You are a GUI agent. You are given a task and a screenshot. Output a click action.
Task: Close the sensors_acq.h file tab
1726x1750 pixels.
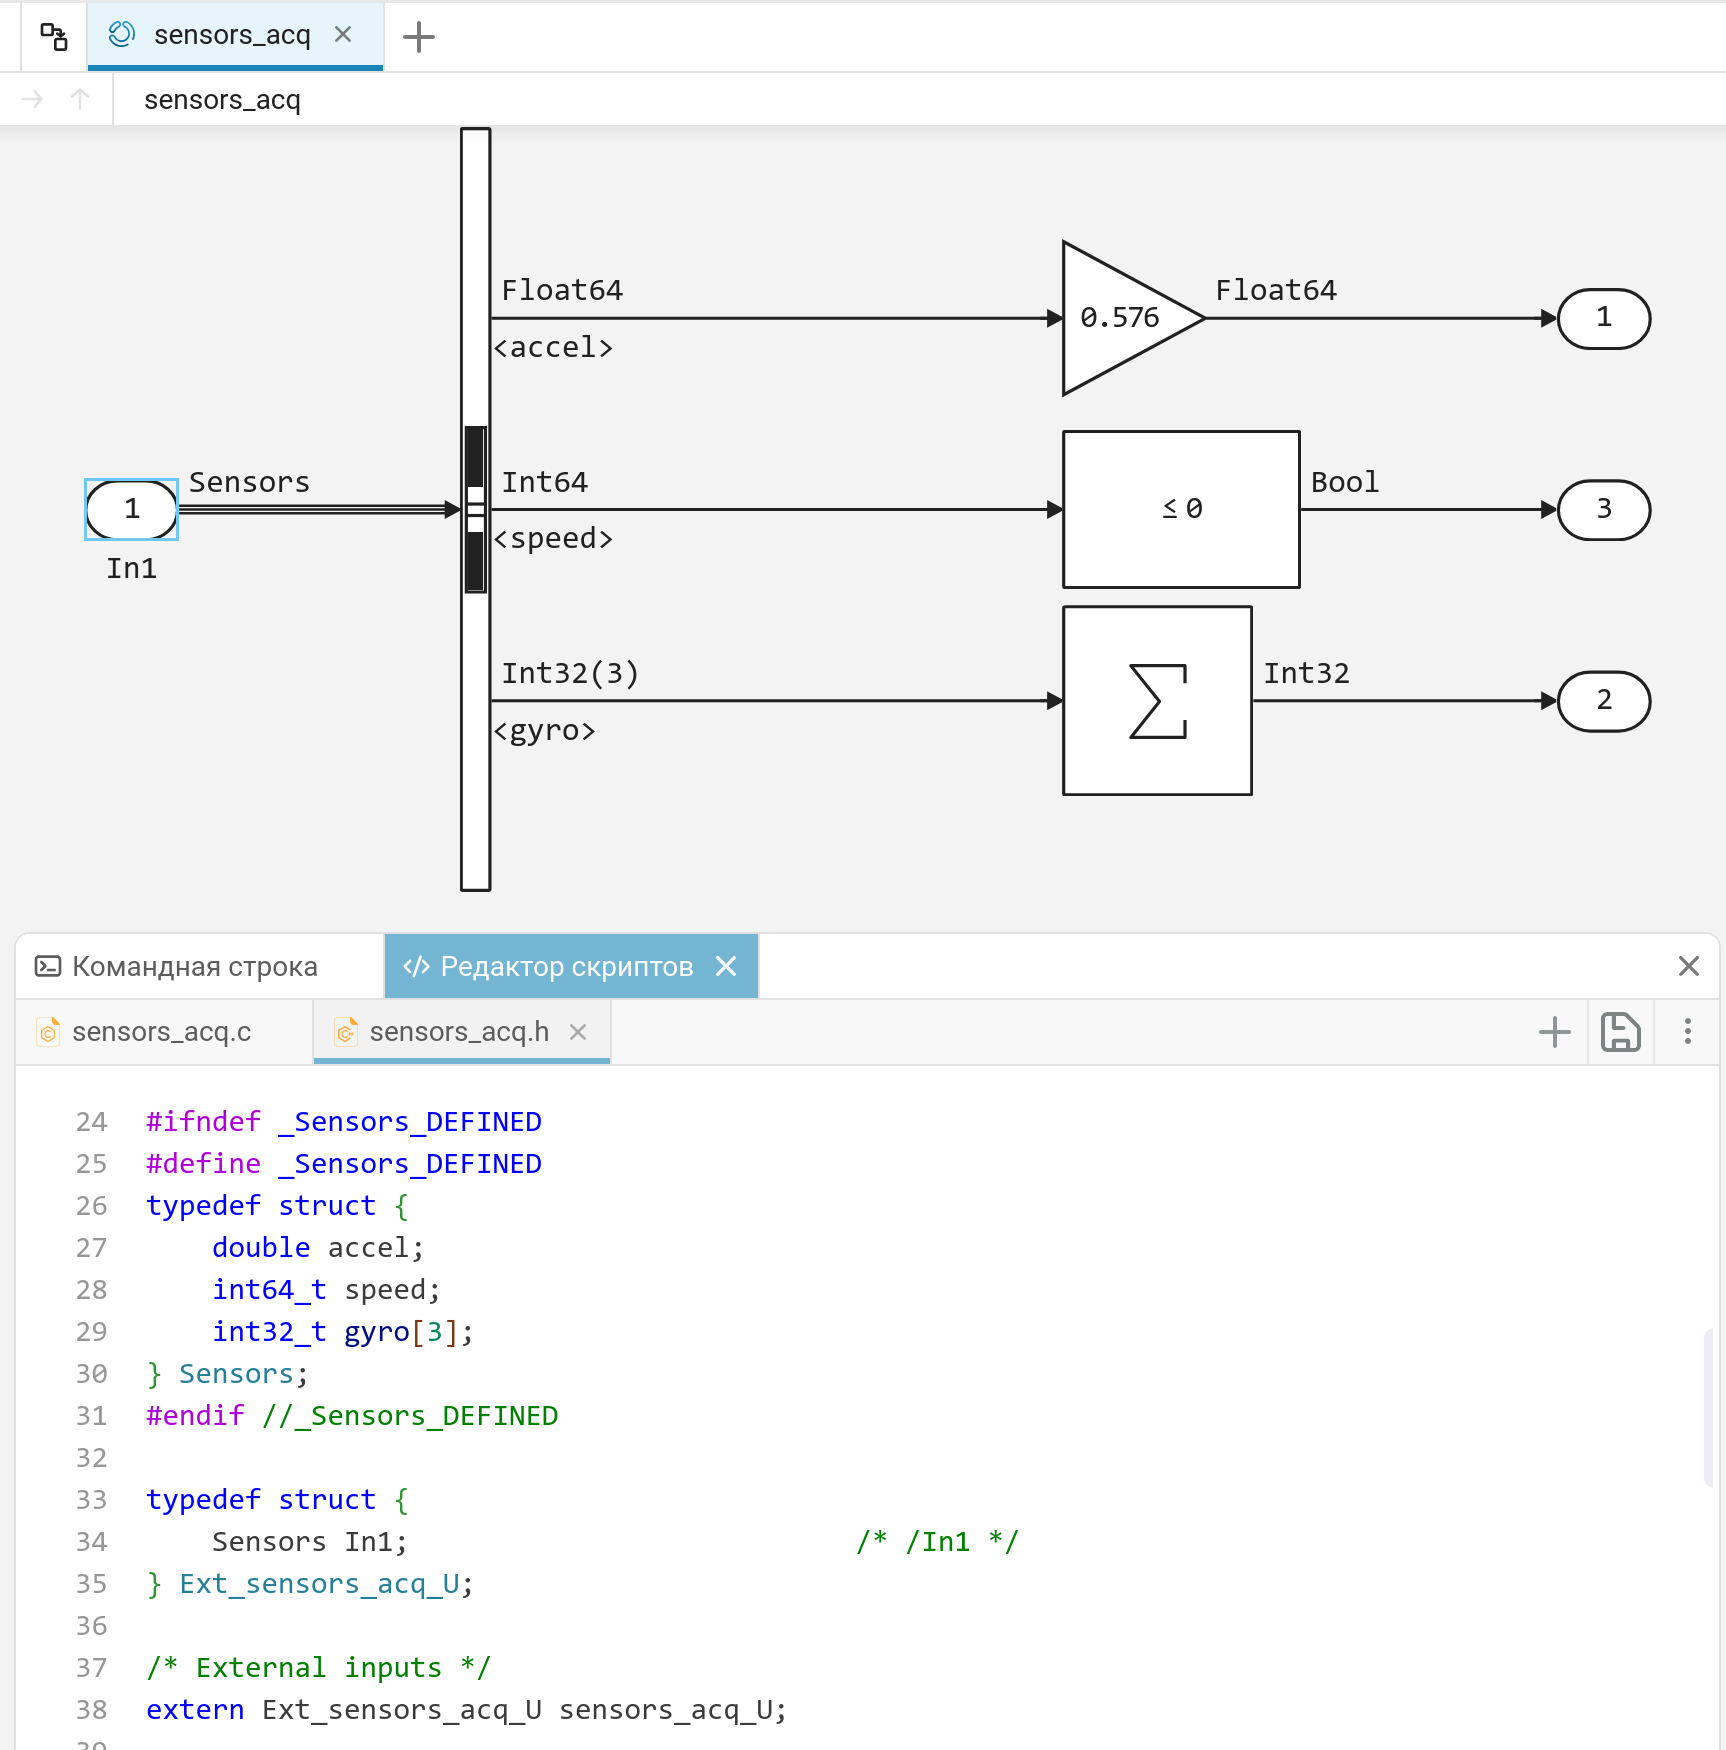[578, 1032]
